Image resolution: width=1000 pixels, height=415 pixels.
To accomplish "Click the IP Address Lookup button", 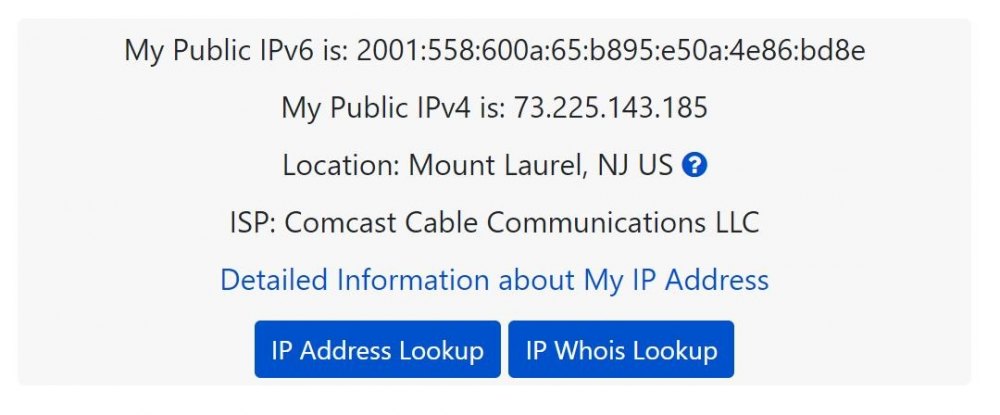I will [378, 349].
